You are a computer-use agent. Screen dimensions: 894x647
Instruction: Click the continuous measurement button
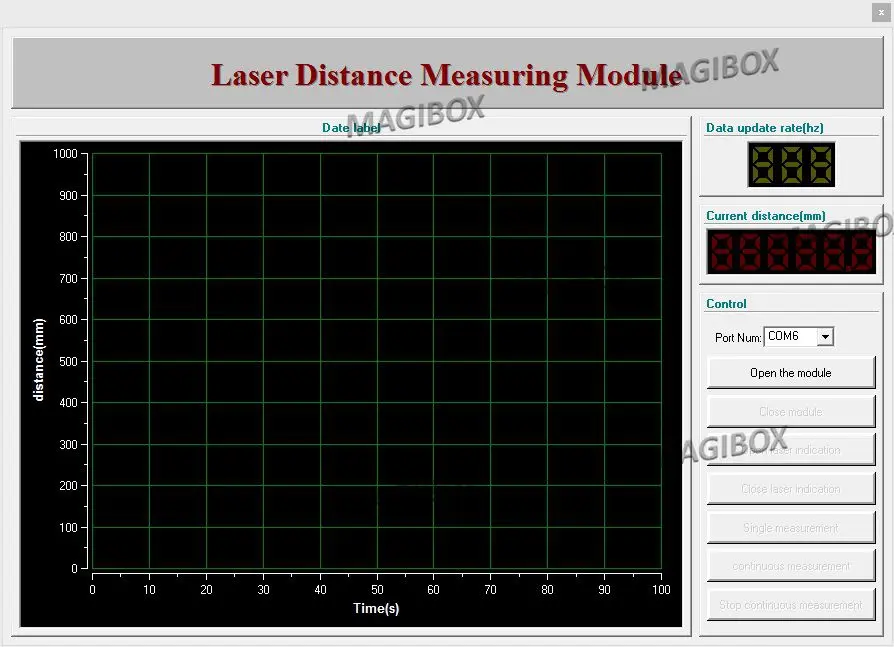coord(791,566)
